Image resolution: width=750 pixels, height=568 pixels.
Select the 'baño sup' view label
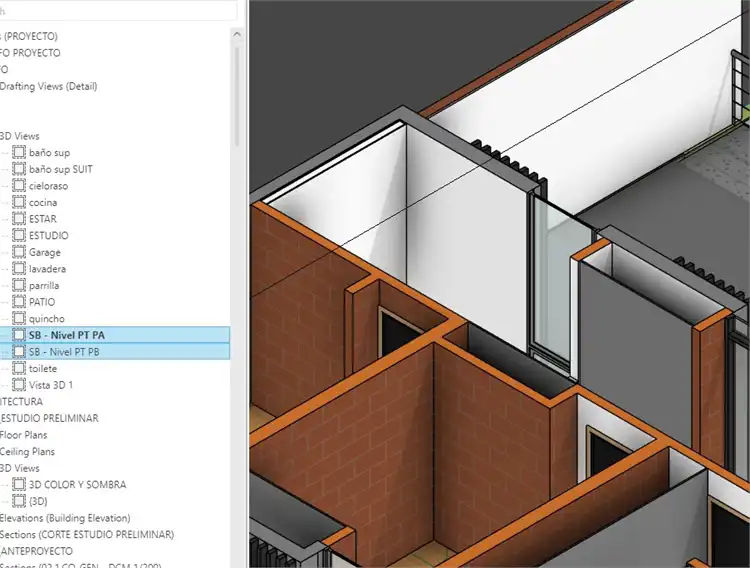tap(49, 153)
